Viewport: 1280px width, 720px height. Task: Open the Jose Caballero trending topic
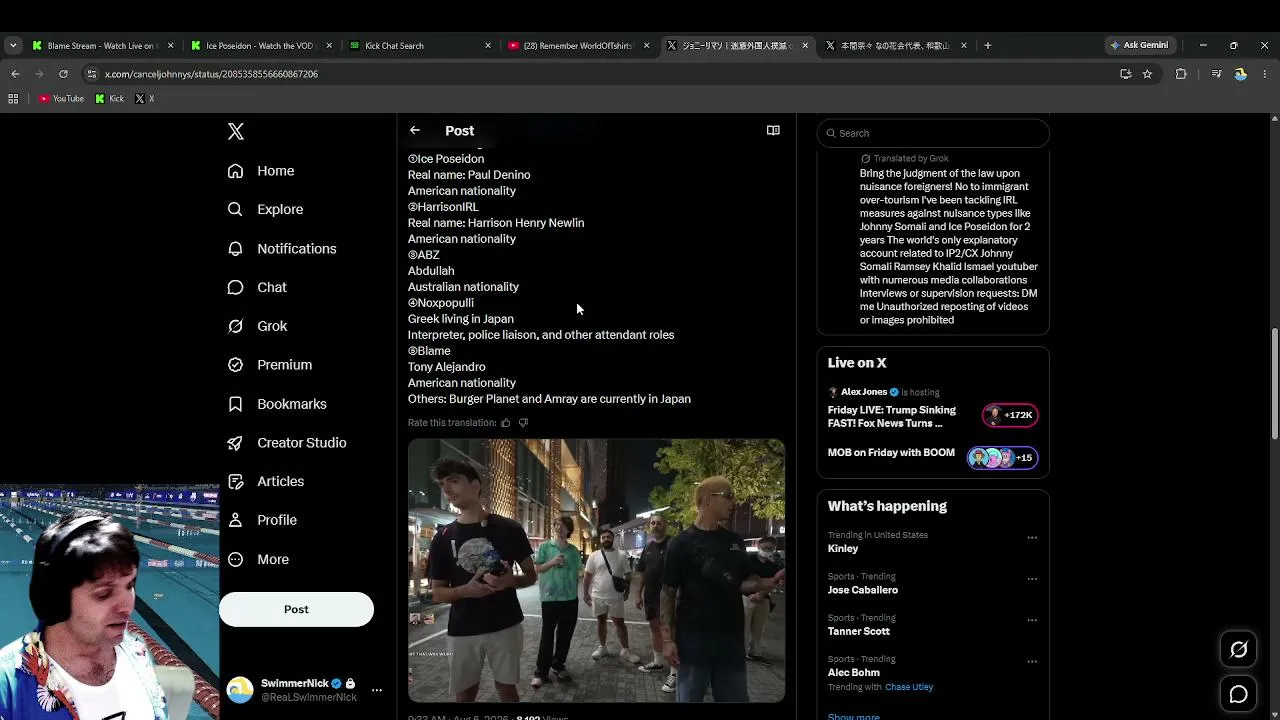pyautogui.click(x=863, y=590)
